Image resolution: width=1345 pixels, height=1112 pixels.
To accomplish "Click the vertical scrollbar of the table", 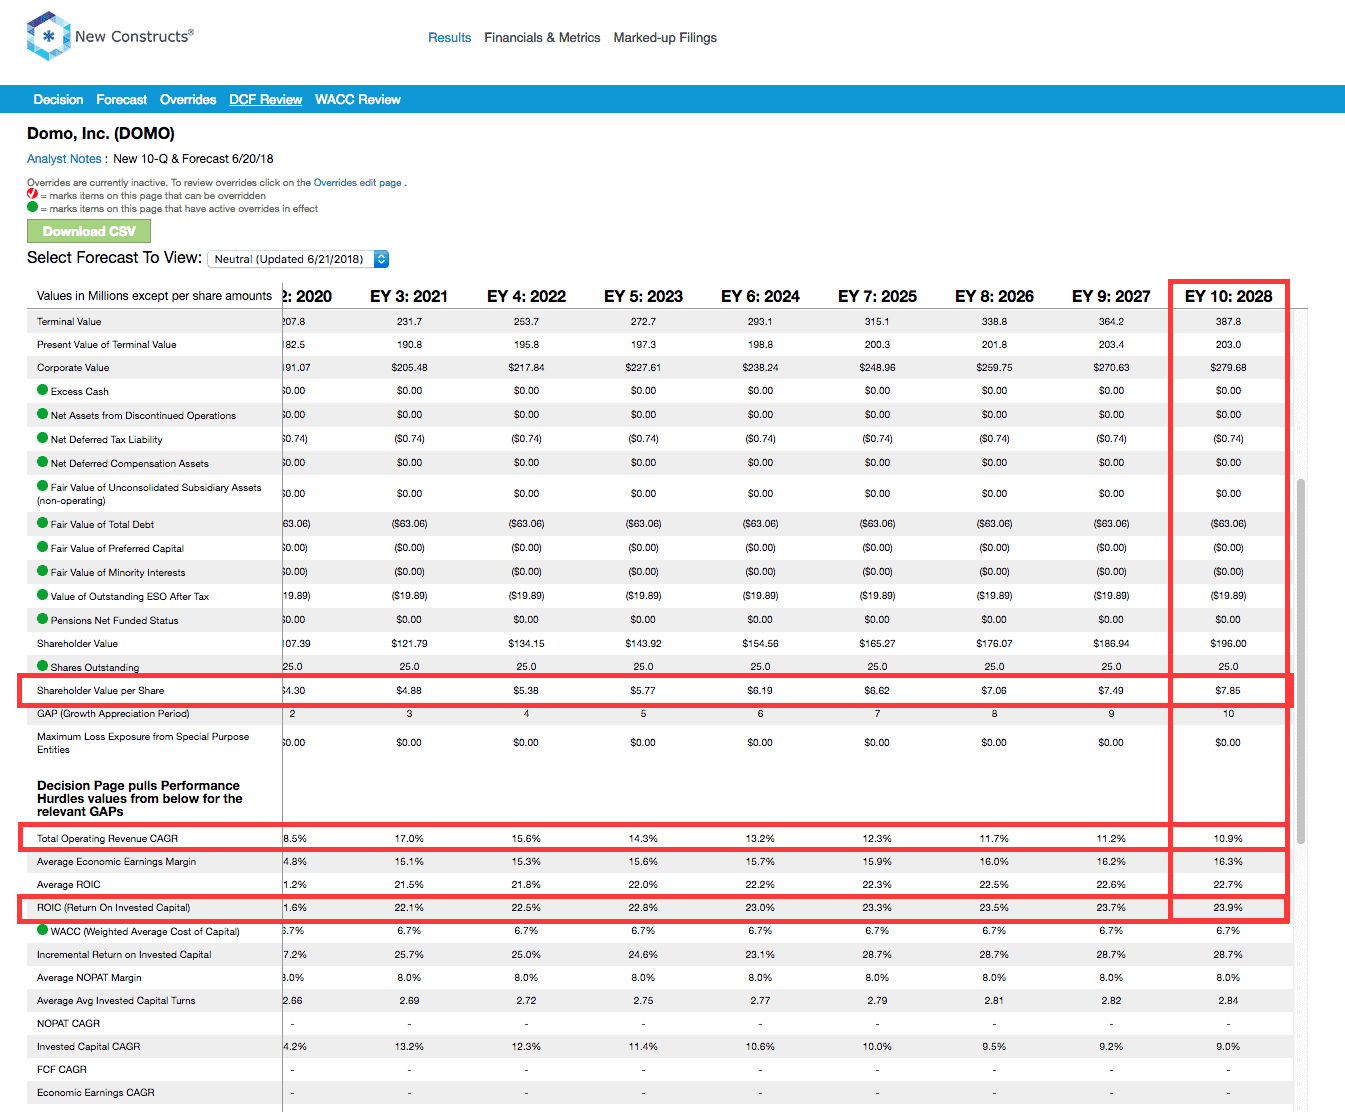I will (x=1300, y=660).
